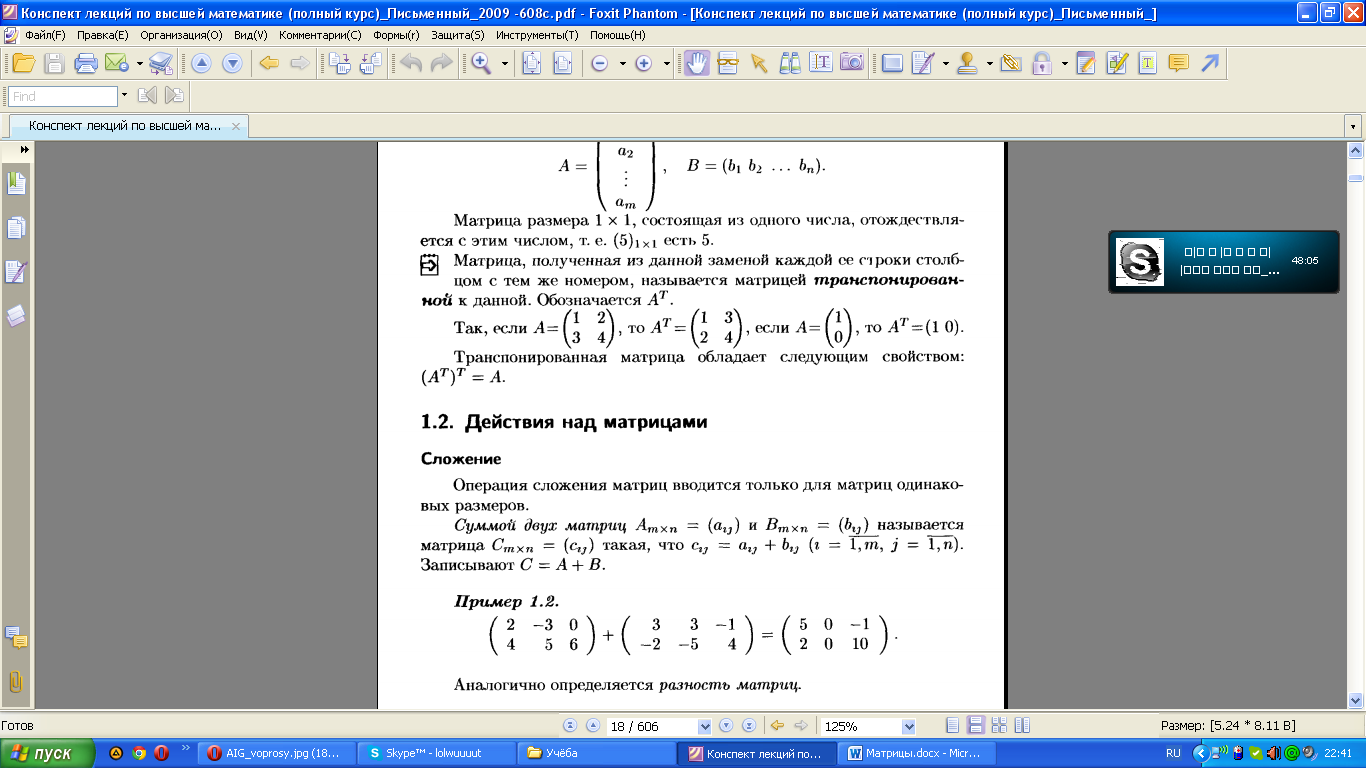Click the Highlight text T icon

[x=1148, y=63]
